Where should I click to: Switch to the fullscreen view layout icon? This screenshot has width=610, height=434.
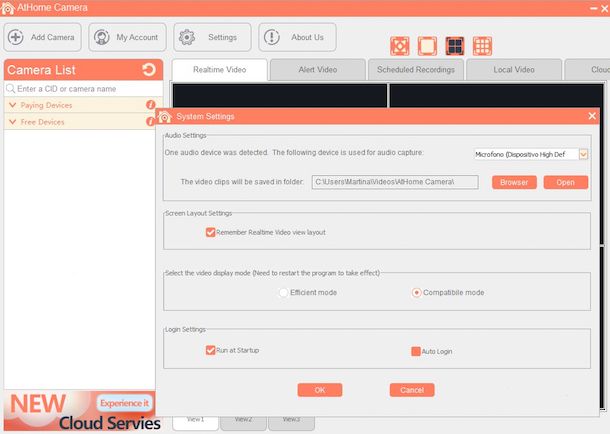pyautogui.click(x=400, y=46)
